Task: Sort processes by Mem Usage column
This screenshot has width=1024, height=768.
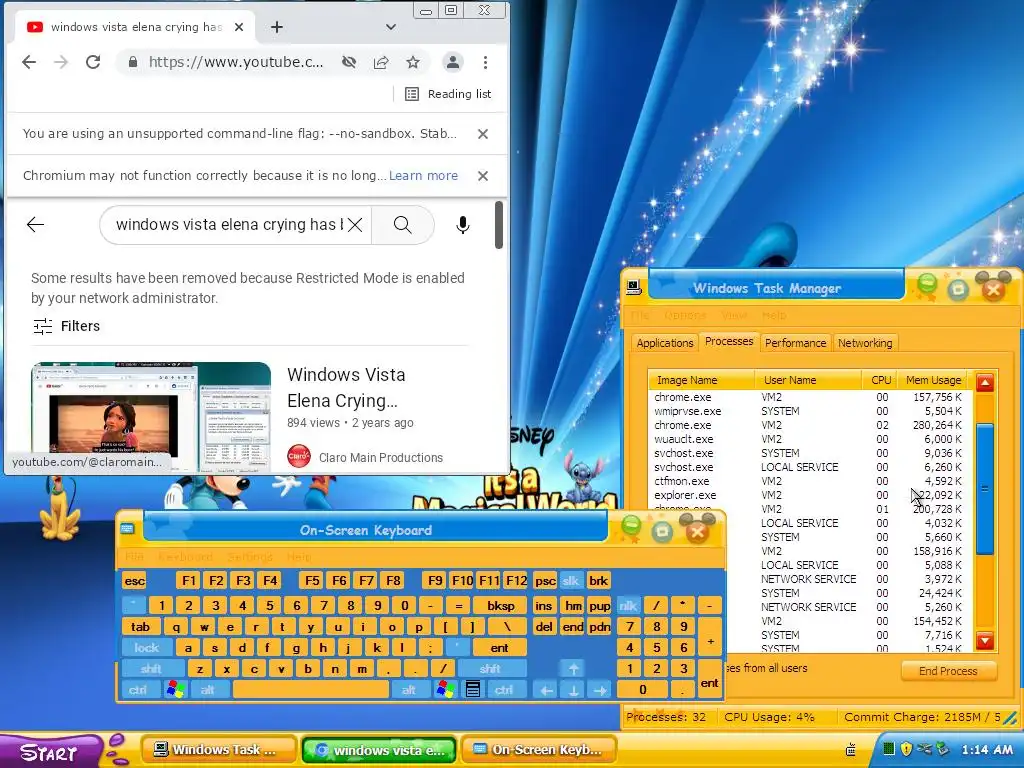Action: (x=933, y=380)
